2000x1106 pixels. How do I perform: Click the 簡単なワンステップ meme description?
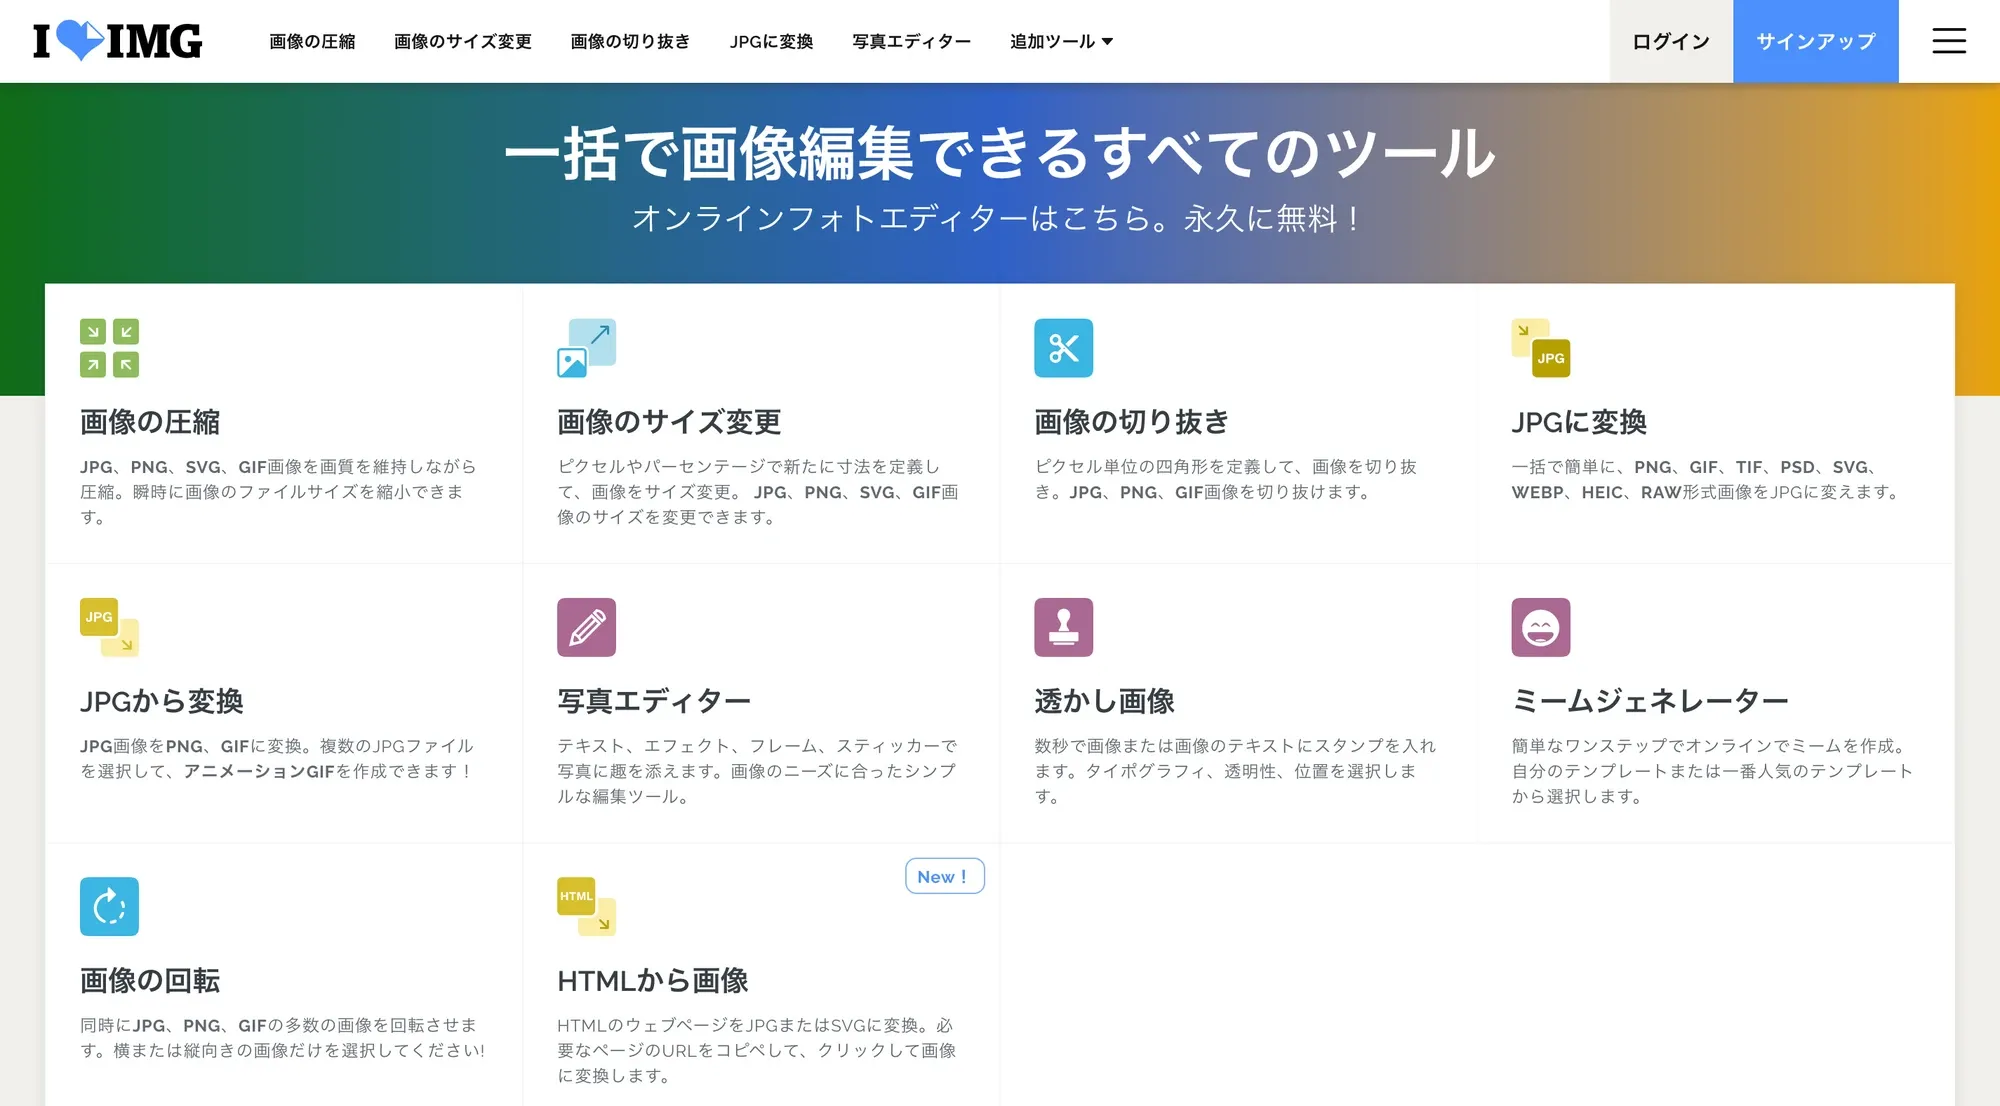[1712, 771]
